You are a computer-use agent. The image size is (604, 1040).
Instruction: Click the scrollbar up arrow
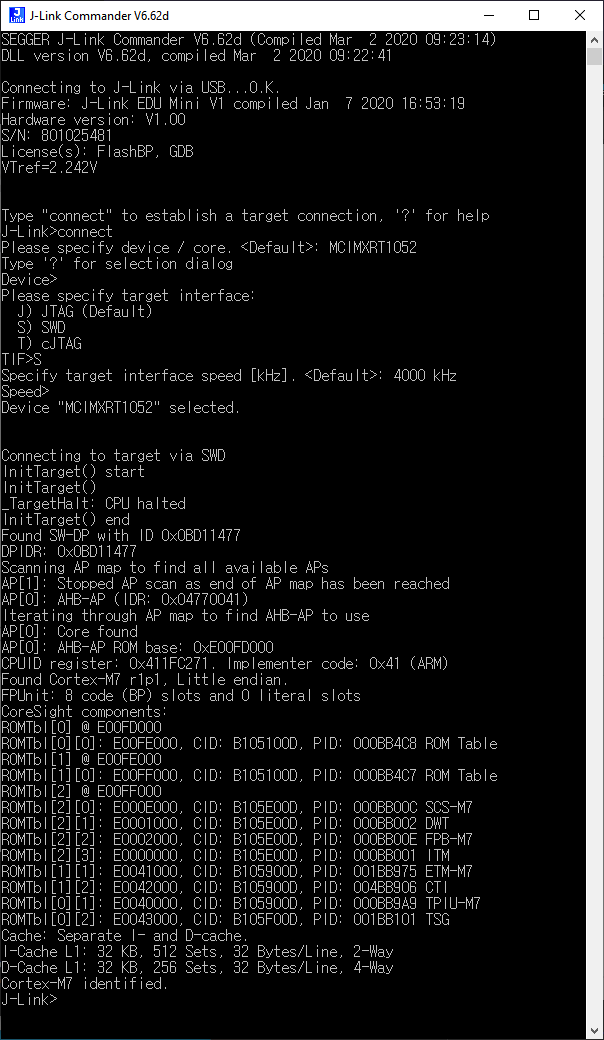coord(595,38)
